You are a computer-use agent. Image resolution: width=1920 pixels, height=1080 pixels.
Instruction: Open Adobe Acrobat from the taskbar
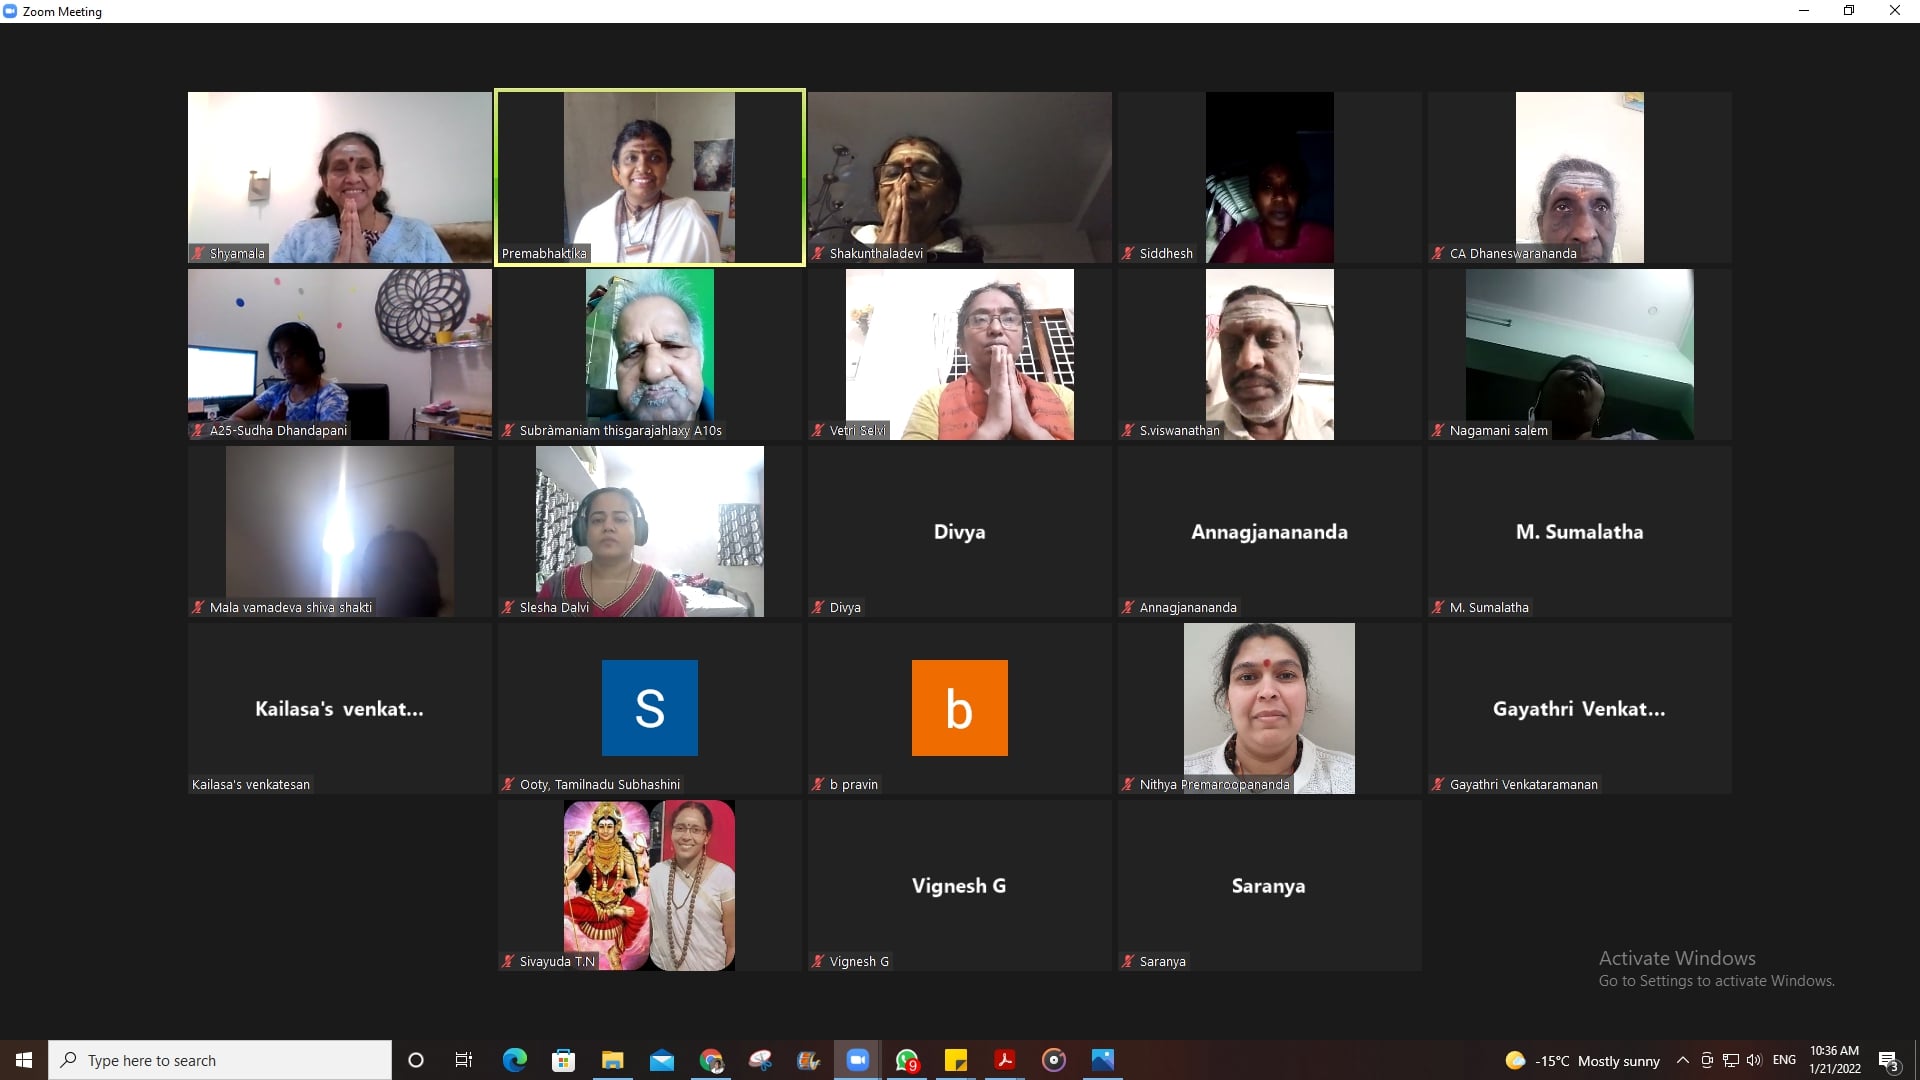coord(1005,1060)
